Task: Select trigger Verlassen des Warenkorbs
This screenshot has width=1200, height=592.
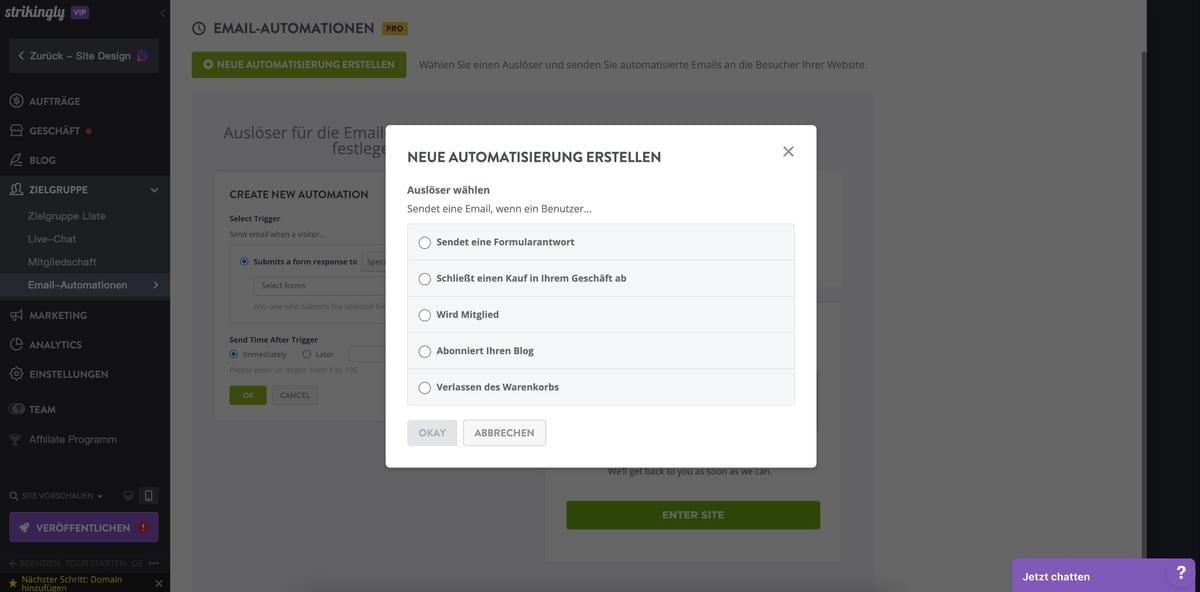Action: pos(424,386)
